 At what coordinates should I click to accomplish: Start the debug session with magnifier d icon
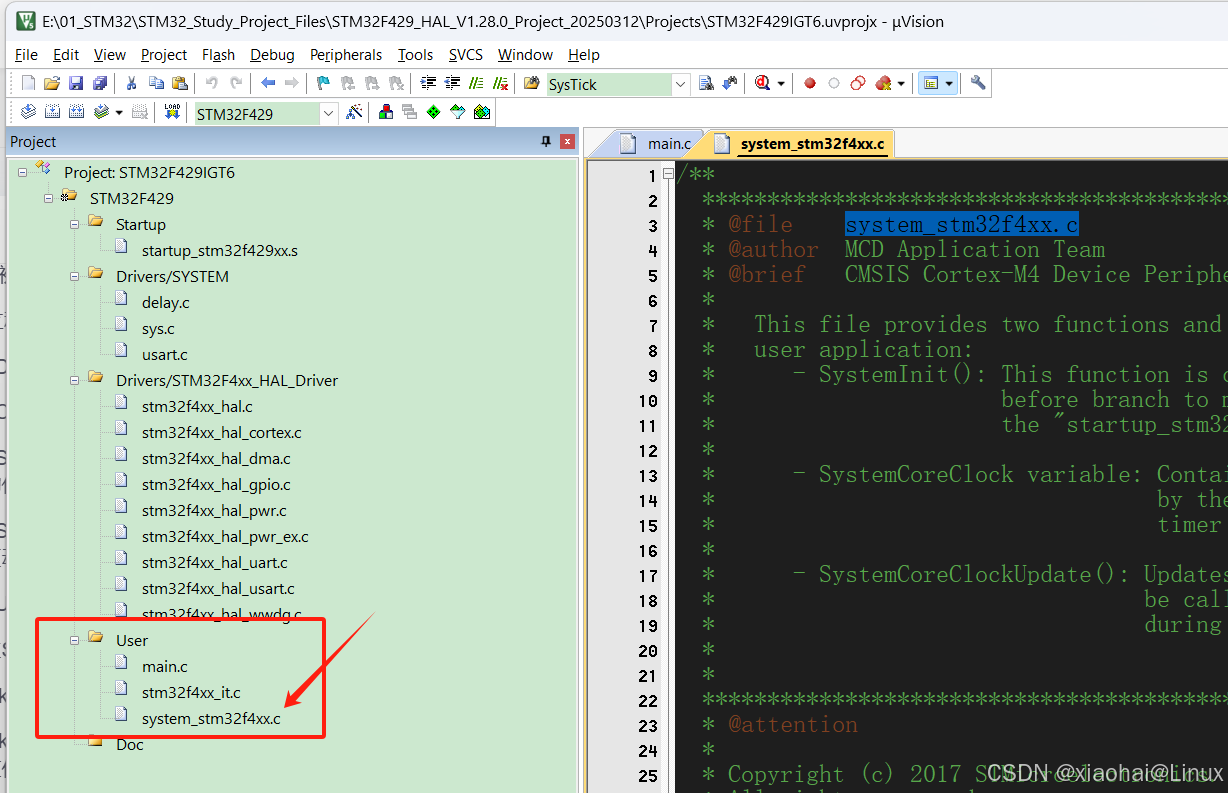coord(763,84)
